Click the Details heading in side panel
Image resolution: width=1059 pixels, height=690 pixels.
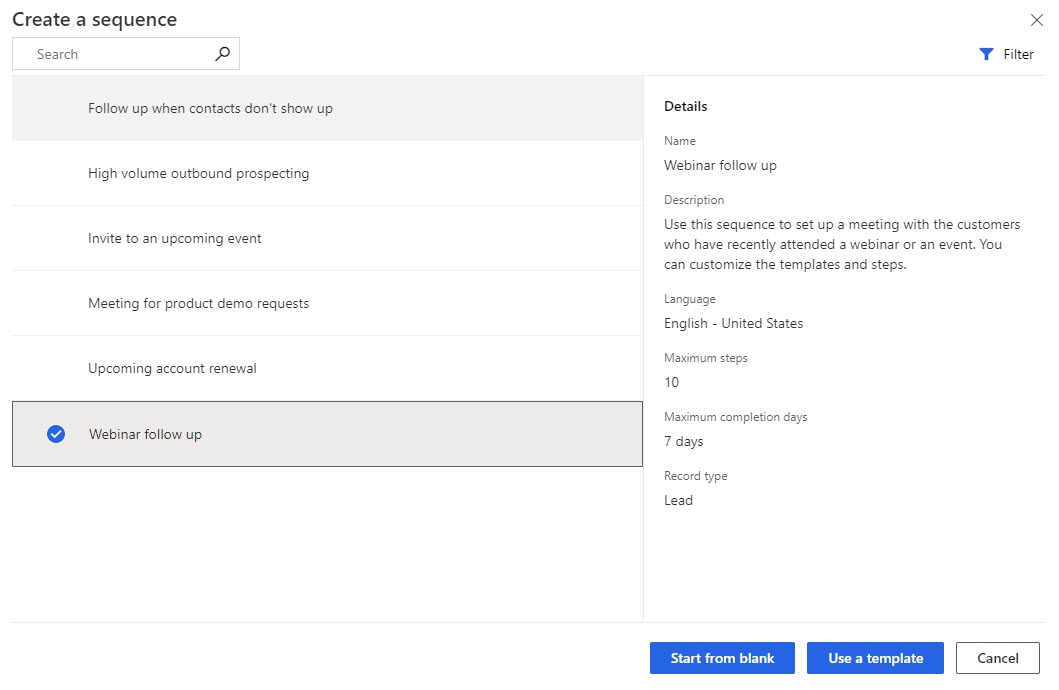coord(685,106)
